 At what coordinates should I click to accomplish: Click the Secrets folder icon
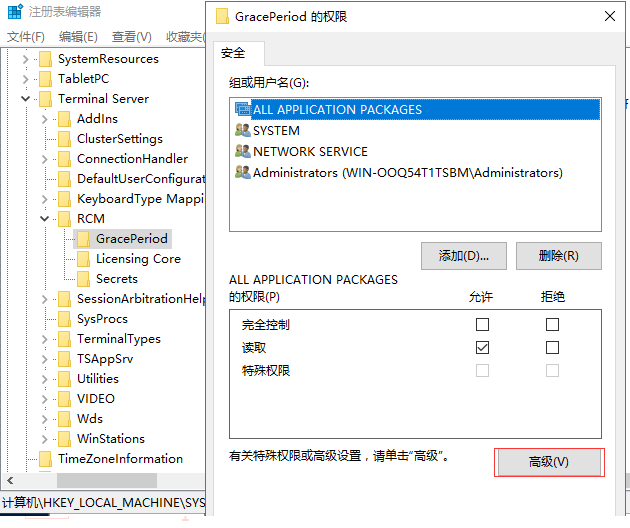(x=83, y=279)
